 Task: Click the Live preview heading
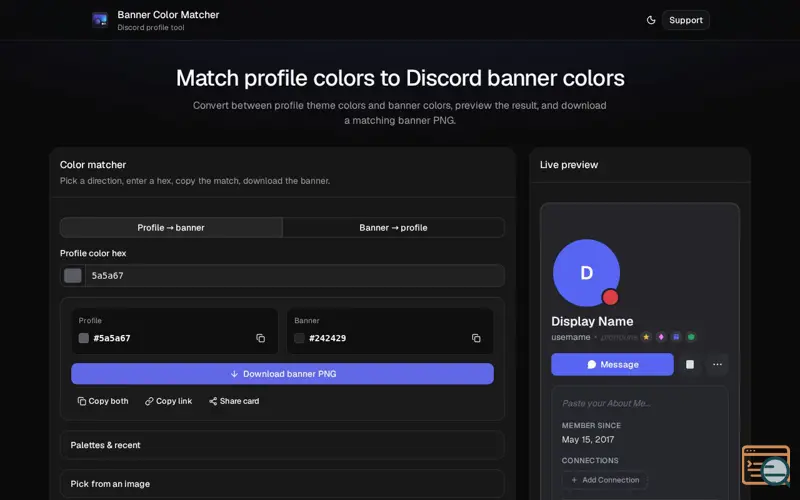(x=569, y=165)
